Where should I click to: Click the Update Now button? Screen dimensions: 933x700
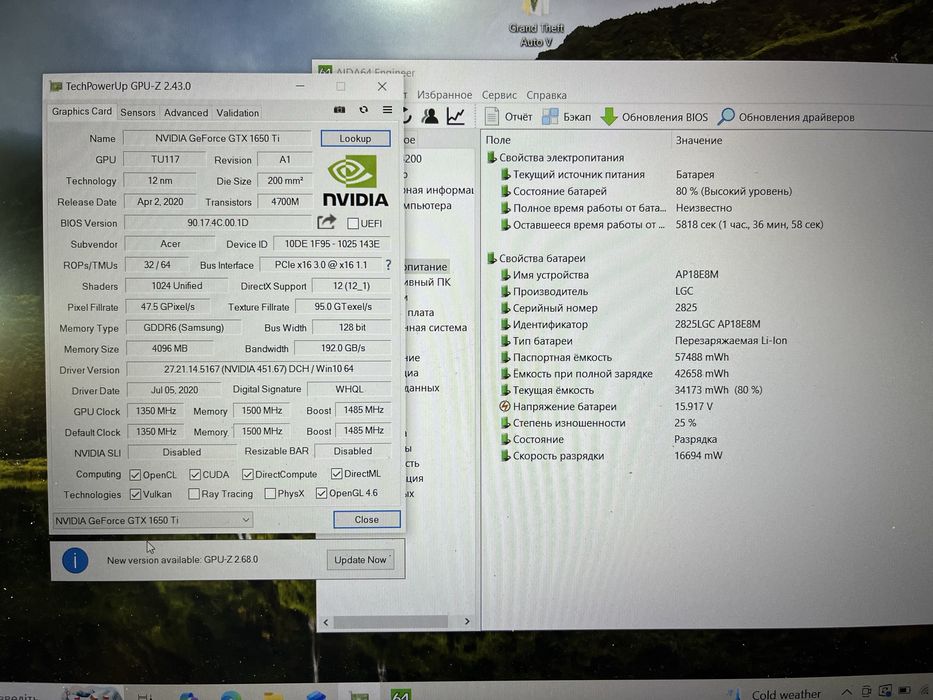(x=360, y=560)
